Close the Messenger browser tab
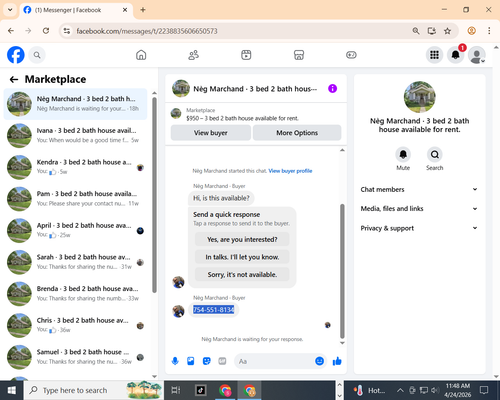Viewport: 500px width, 400px height. 125,10
